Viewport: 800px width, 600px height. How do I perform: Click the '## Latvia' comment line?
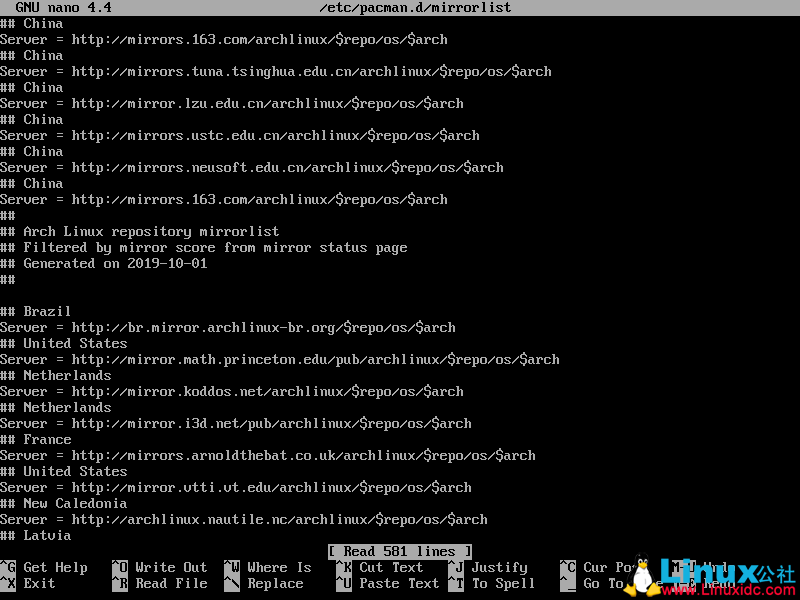click(35, 535)
